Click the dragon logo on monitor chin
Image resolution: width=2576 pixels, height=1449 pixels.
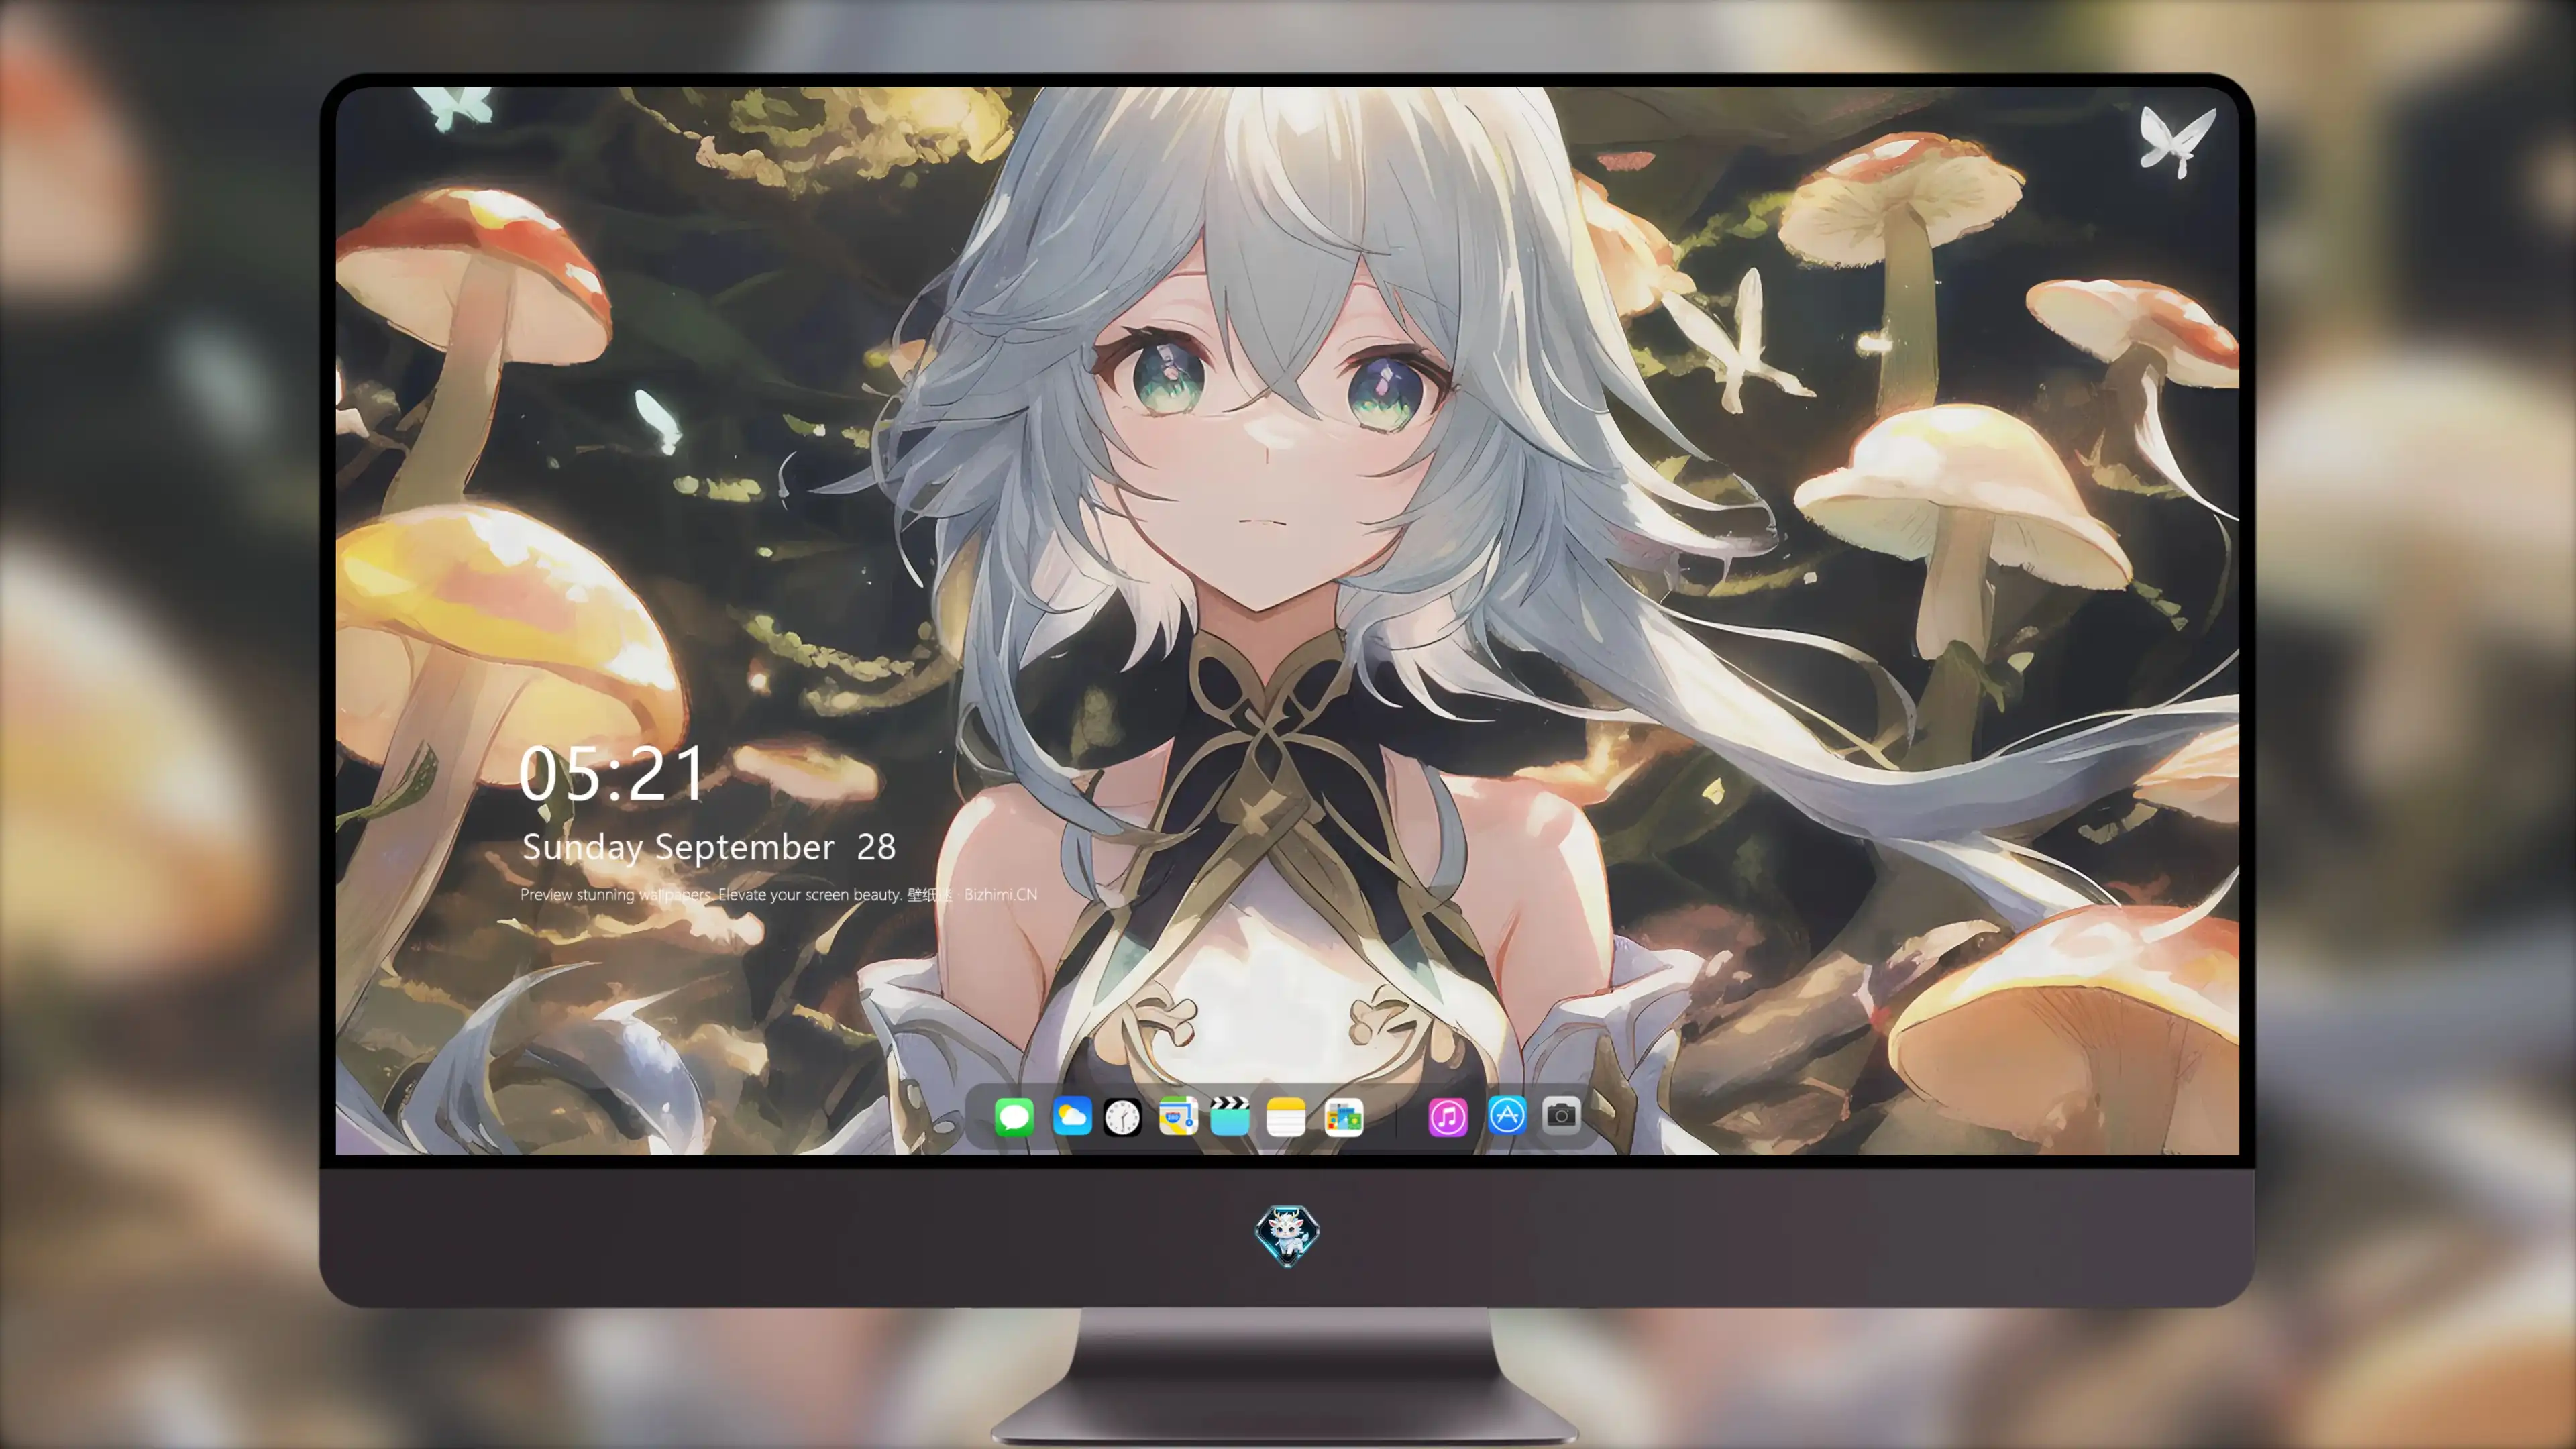point(1287,1234)
